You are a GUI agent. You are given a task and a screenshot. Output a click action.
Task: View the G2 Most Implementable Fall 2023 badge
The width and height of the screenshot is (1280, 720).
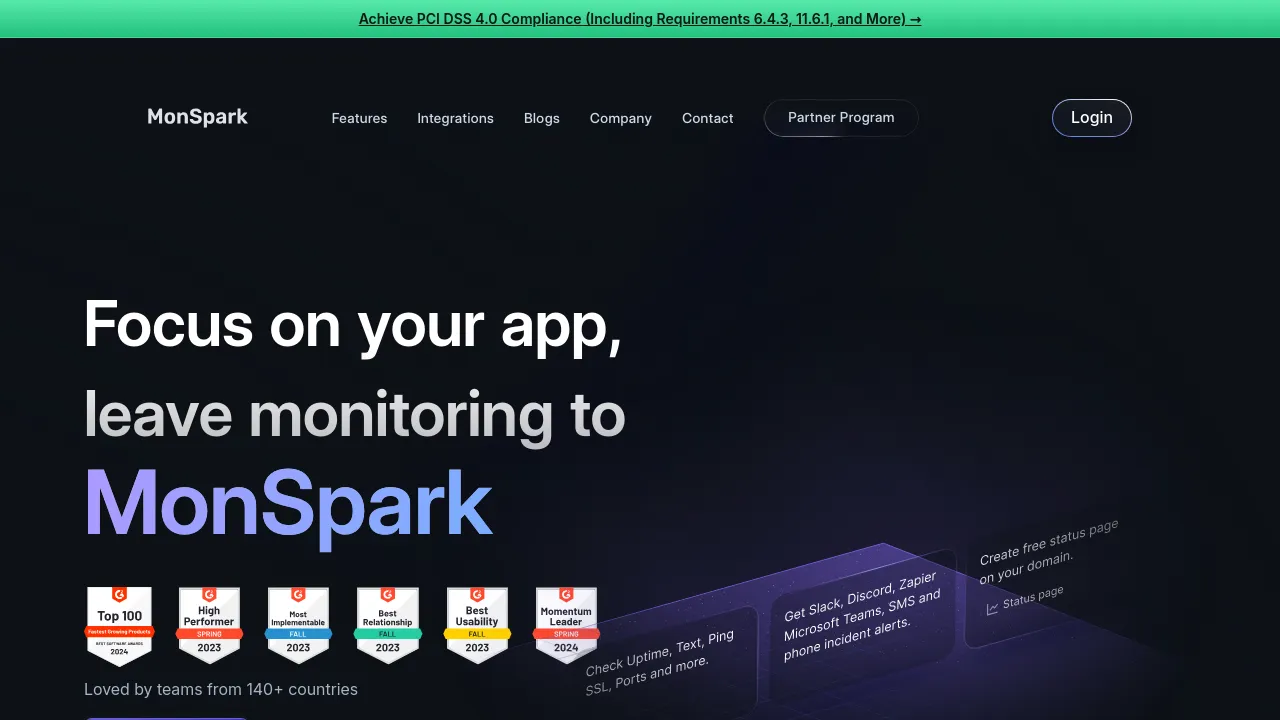click(x=298, y=625)
